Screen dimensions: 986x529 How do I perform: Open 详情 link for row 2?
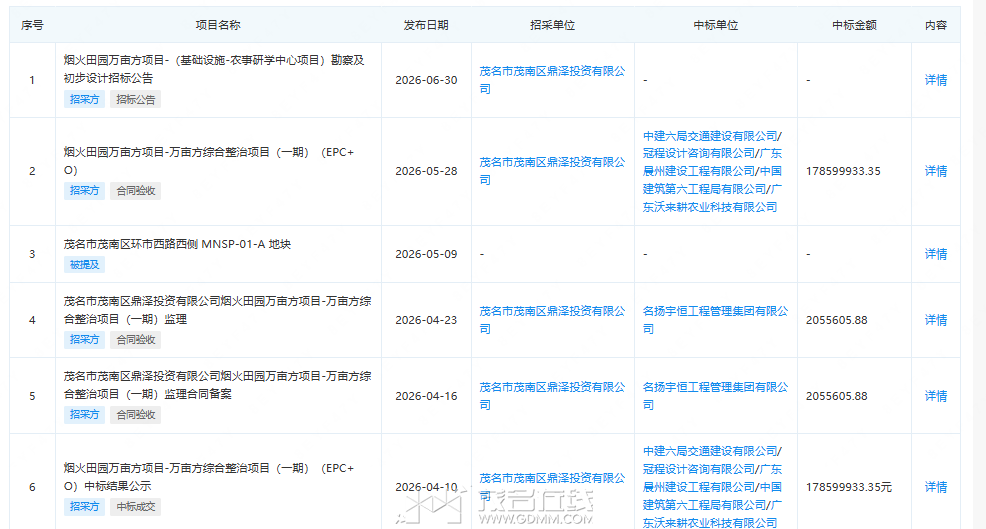pyautogui.click(x=936, y=171)
